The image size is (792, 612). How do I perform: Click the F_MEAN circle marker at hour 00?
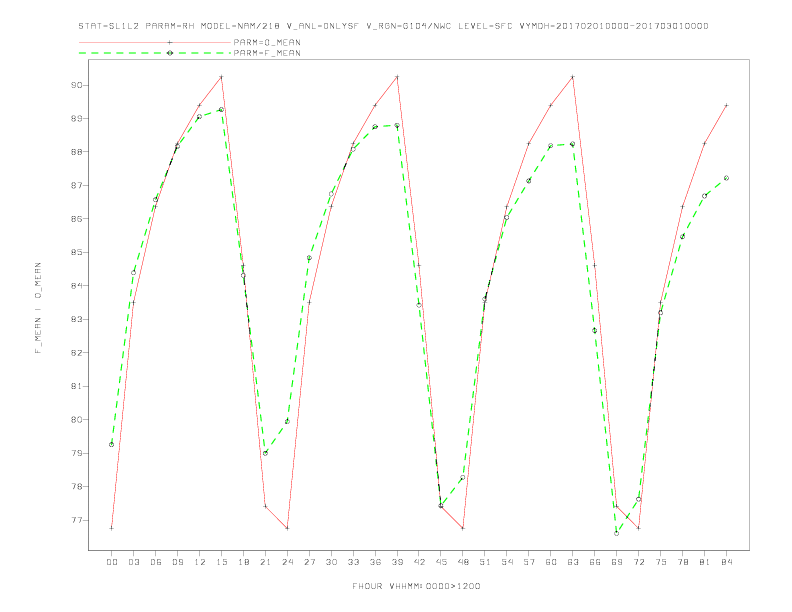point(112,445)
